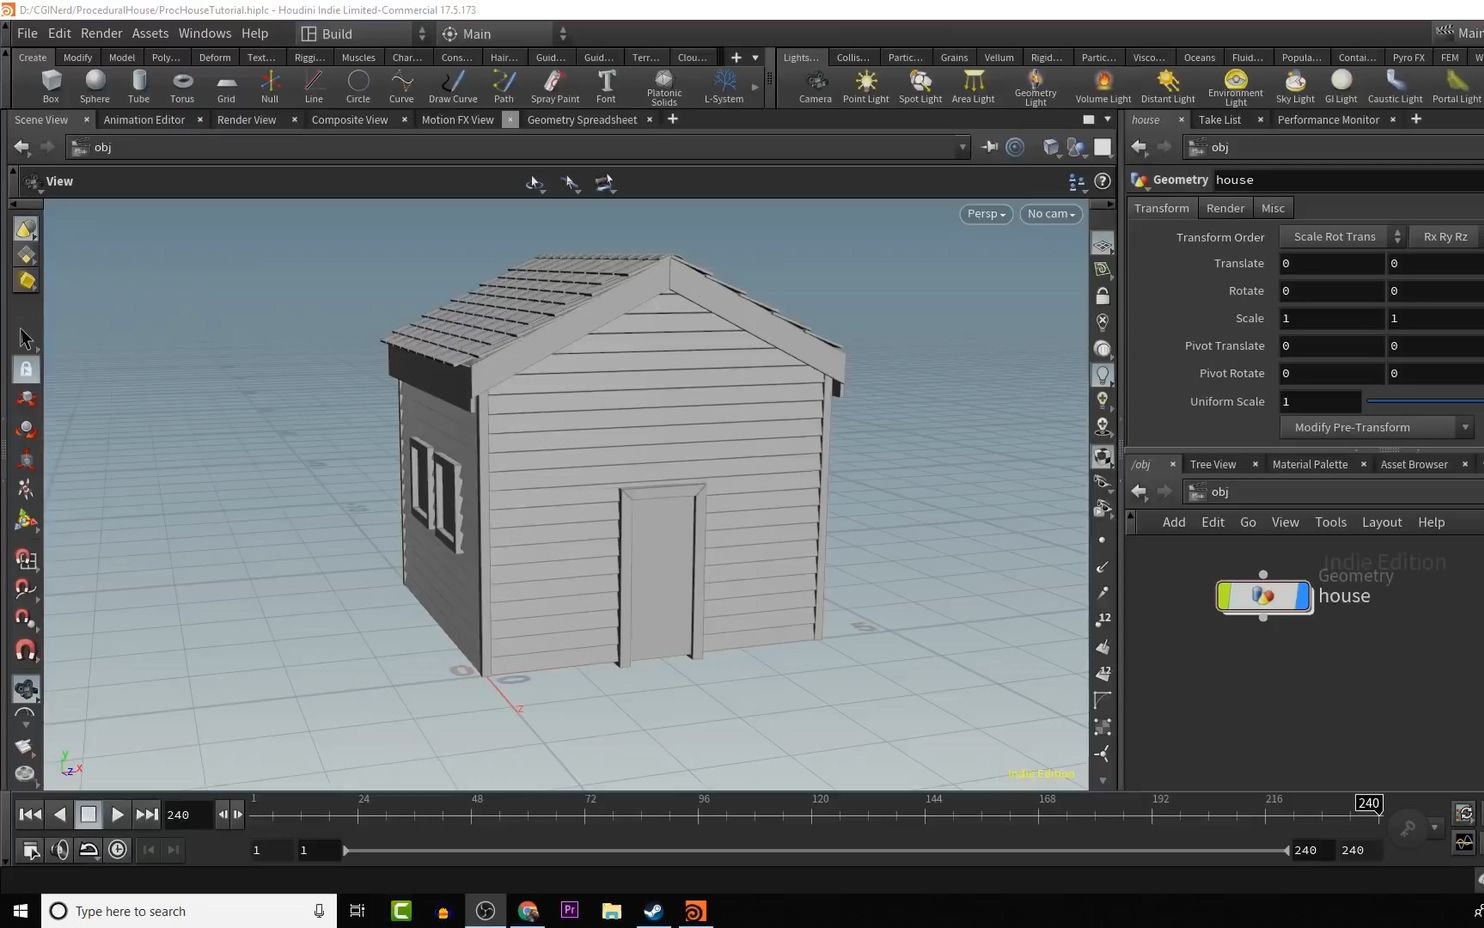Open the Modify Pre-Transform dropdown

coord(1376,427)
